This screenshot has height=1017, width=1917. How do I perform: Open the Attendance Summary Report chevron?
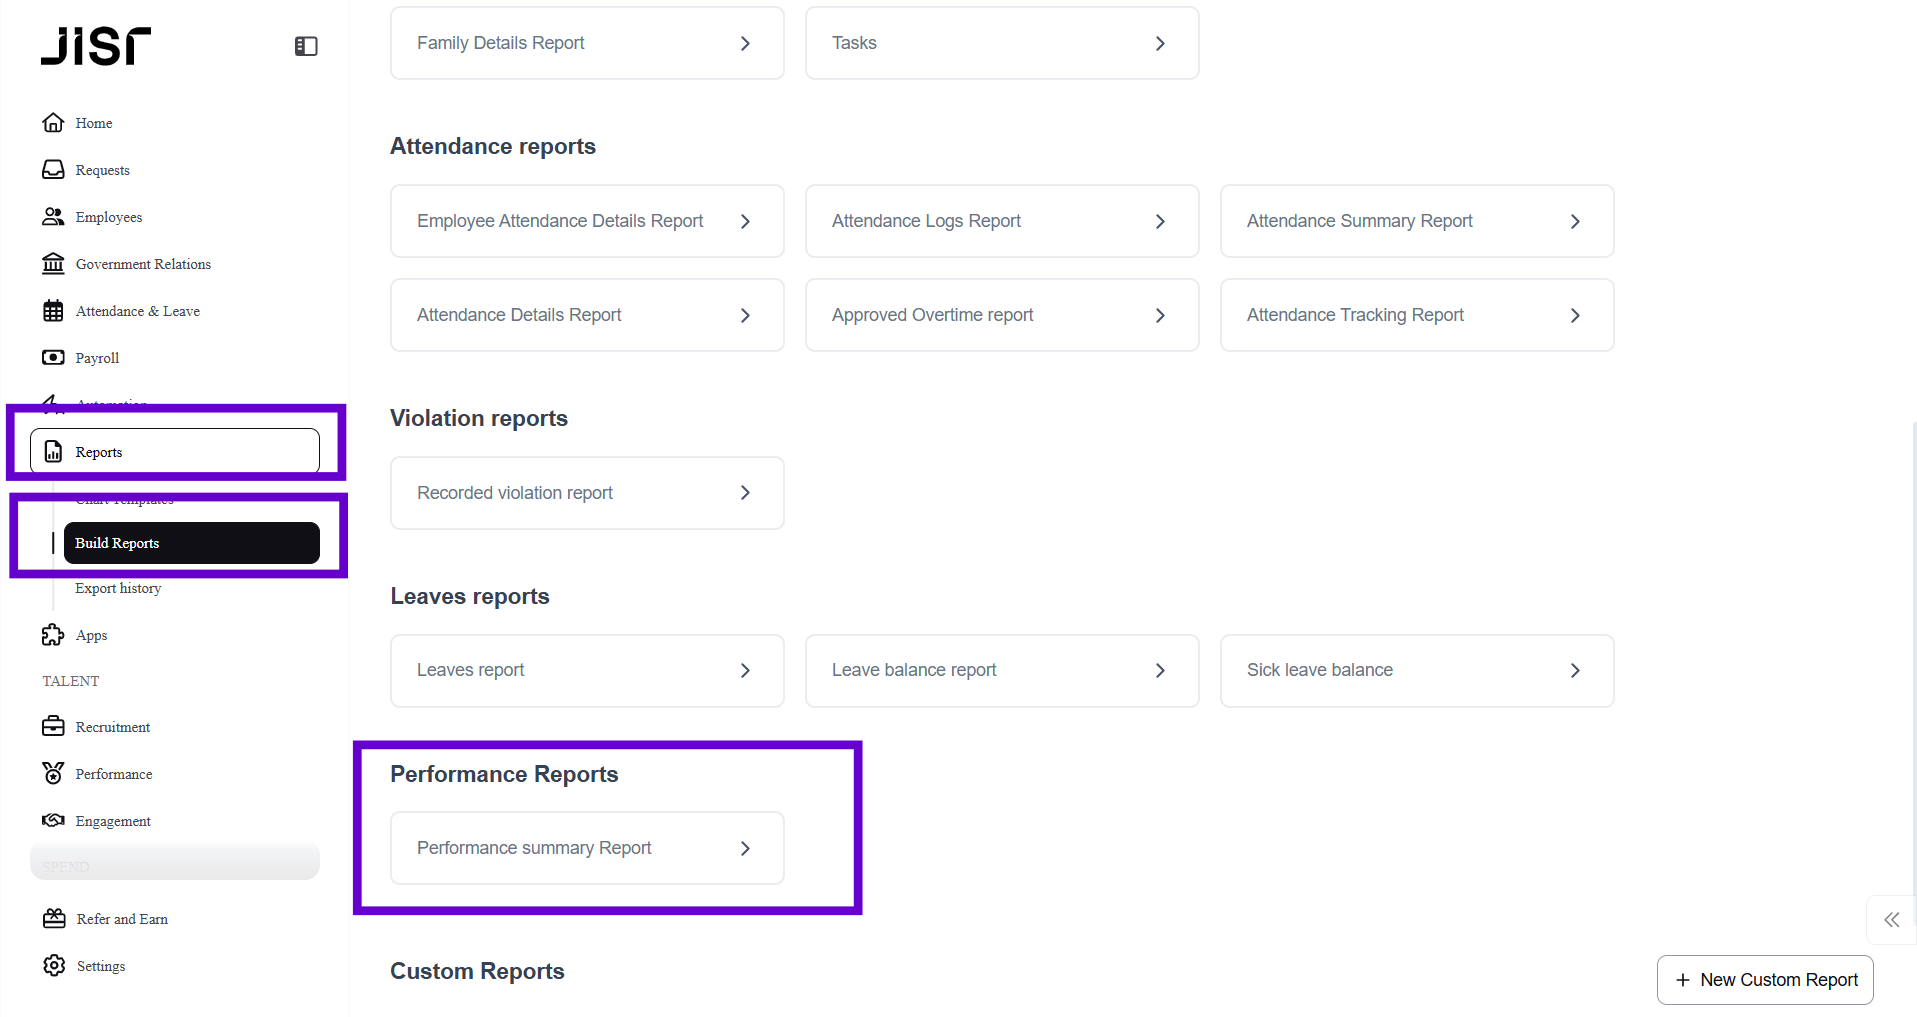coord(1575,221)
